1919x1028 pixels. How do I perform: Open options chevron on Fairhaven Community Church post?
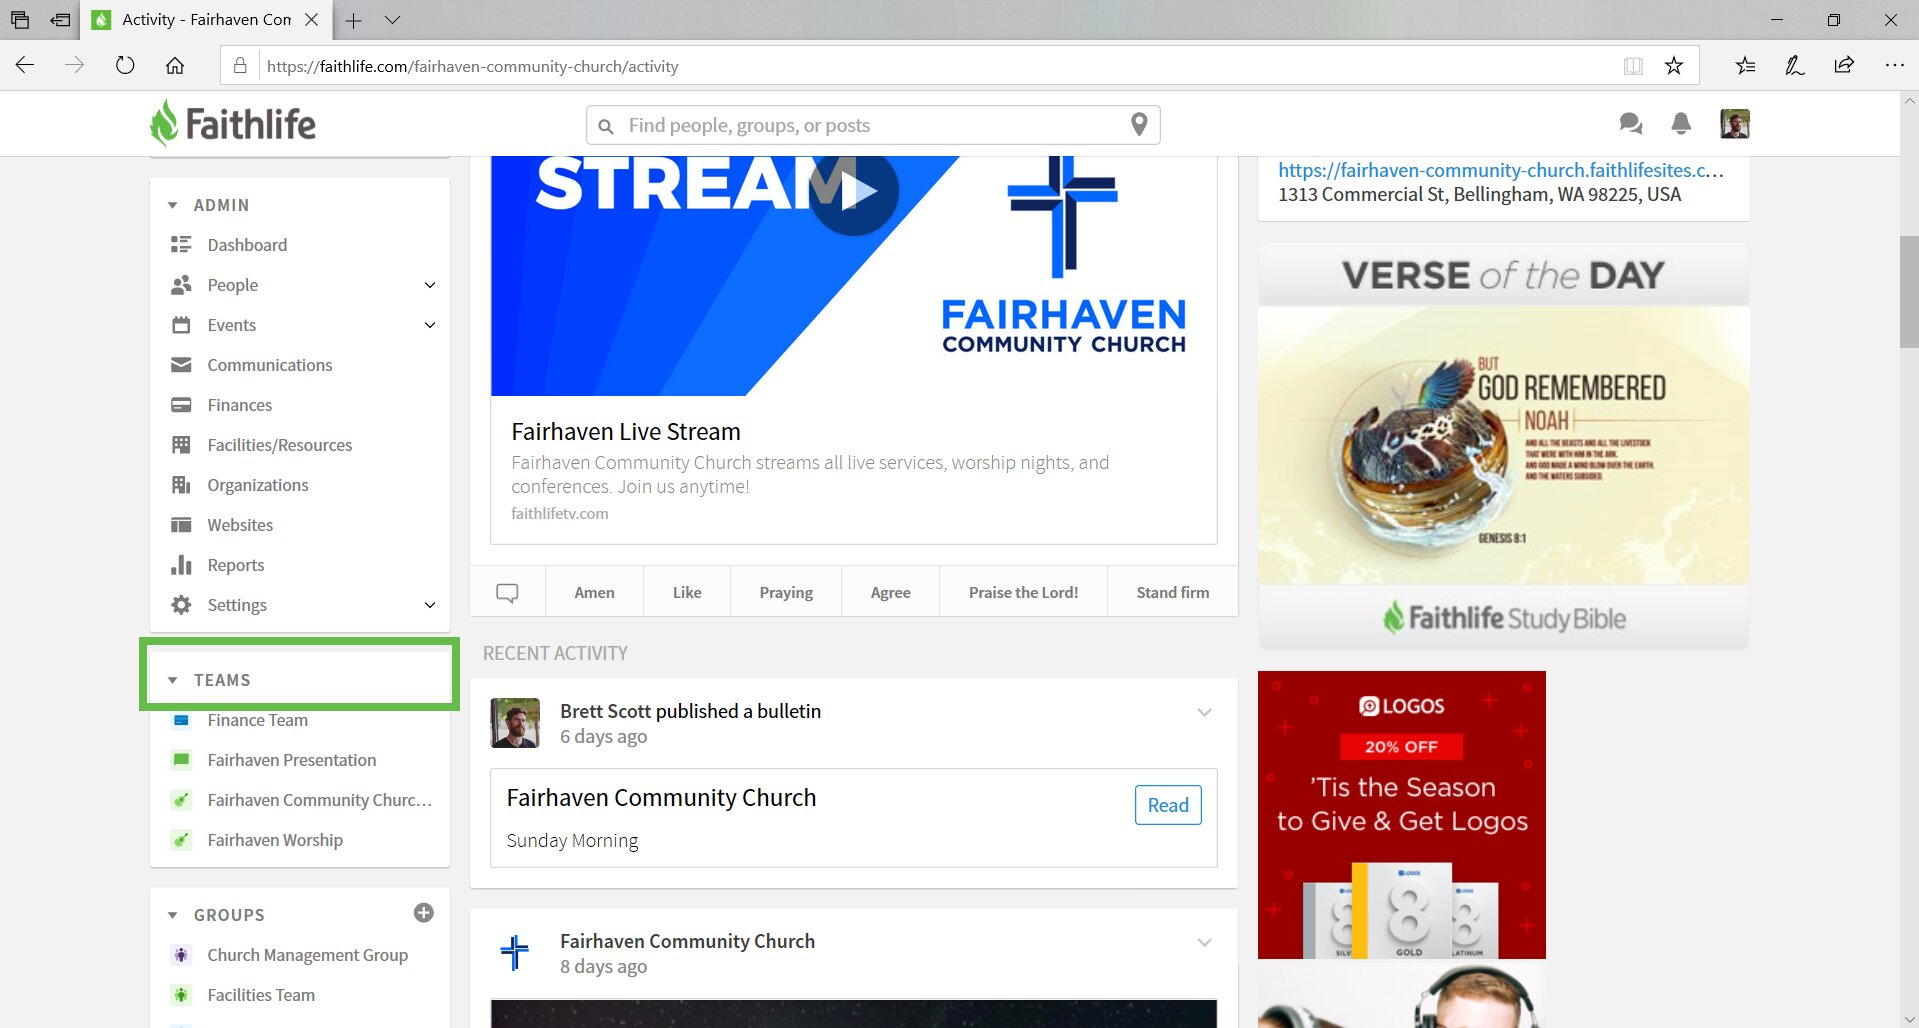coord(1205,943)
